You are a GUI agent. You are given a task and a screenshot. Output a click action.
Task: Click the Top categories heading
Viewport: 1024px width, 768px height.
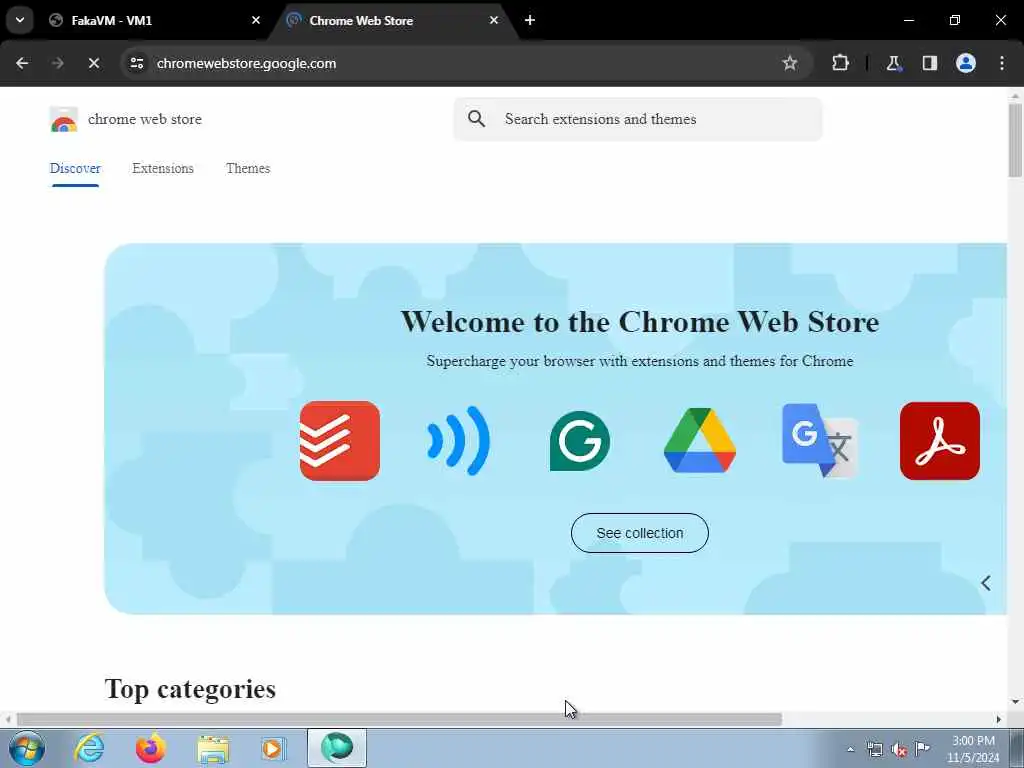[190, 689]
